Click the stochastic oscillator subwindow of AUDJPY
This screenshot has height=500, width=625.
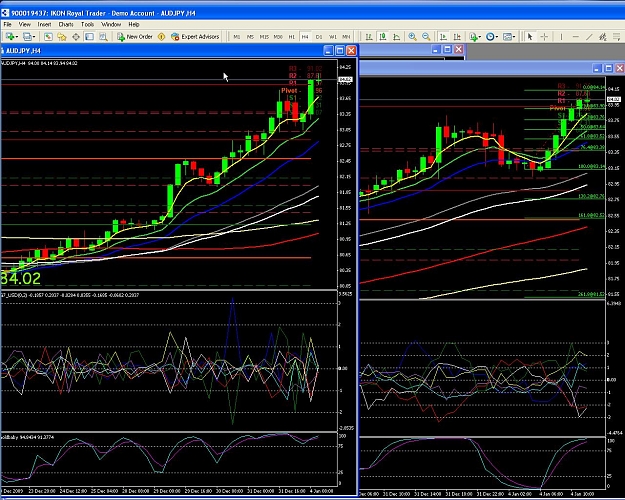tap(169, 460)
